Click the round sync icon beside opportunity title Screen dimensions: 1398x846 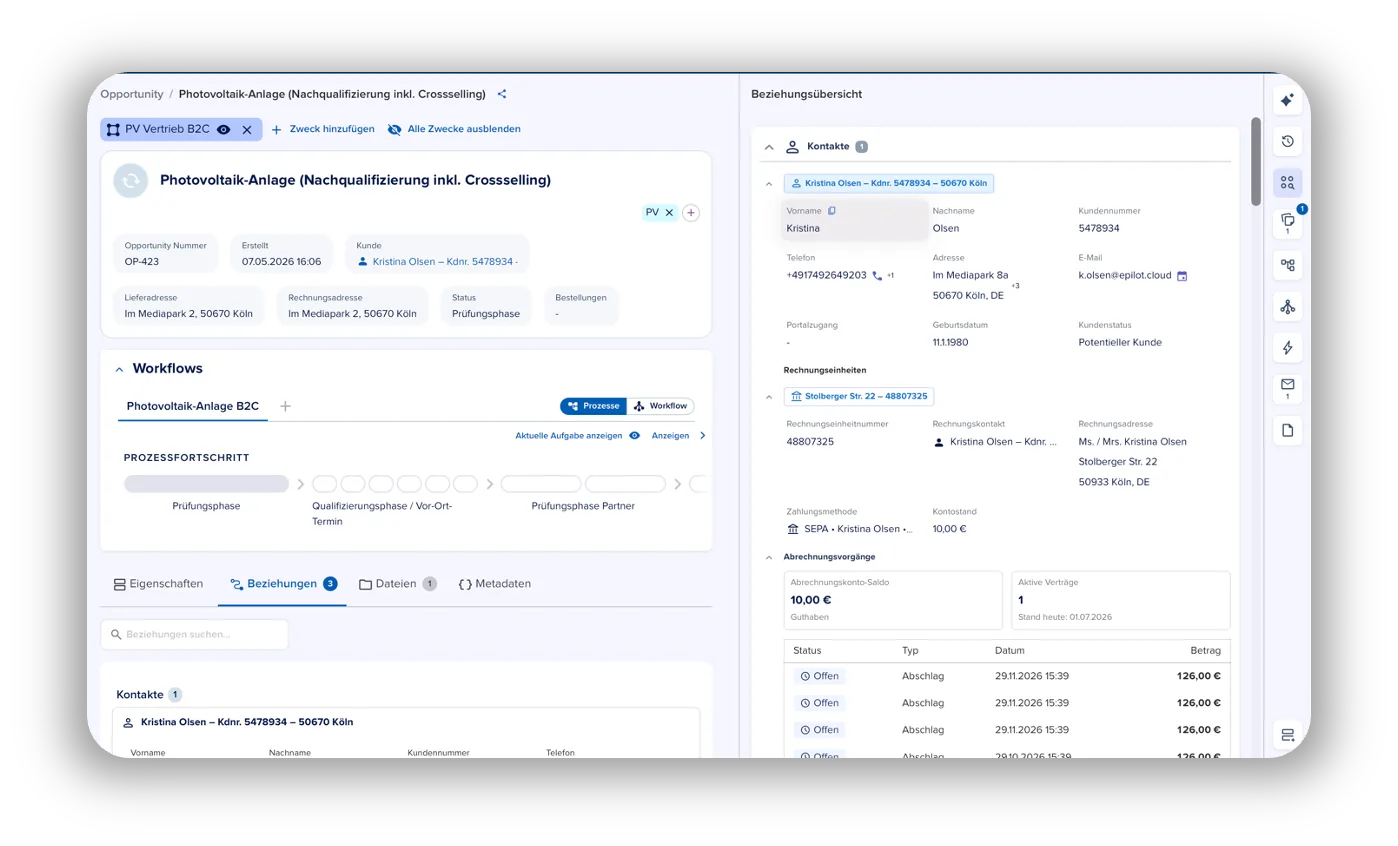tap(130, 181)
